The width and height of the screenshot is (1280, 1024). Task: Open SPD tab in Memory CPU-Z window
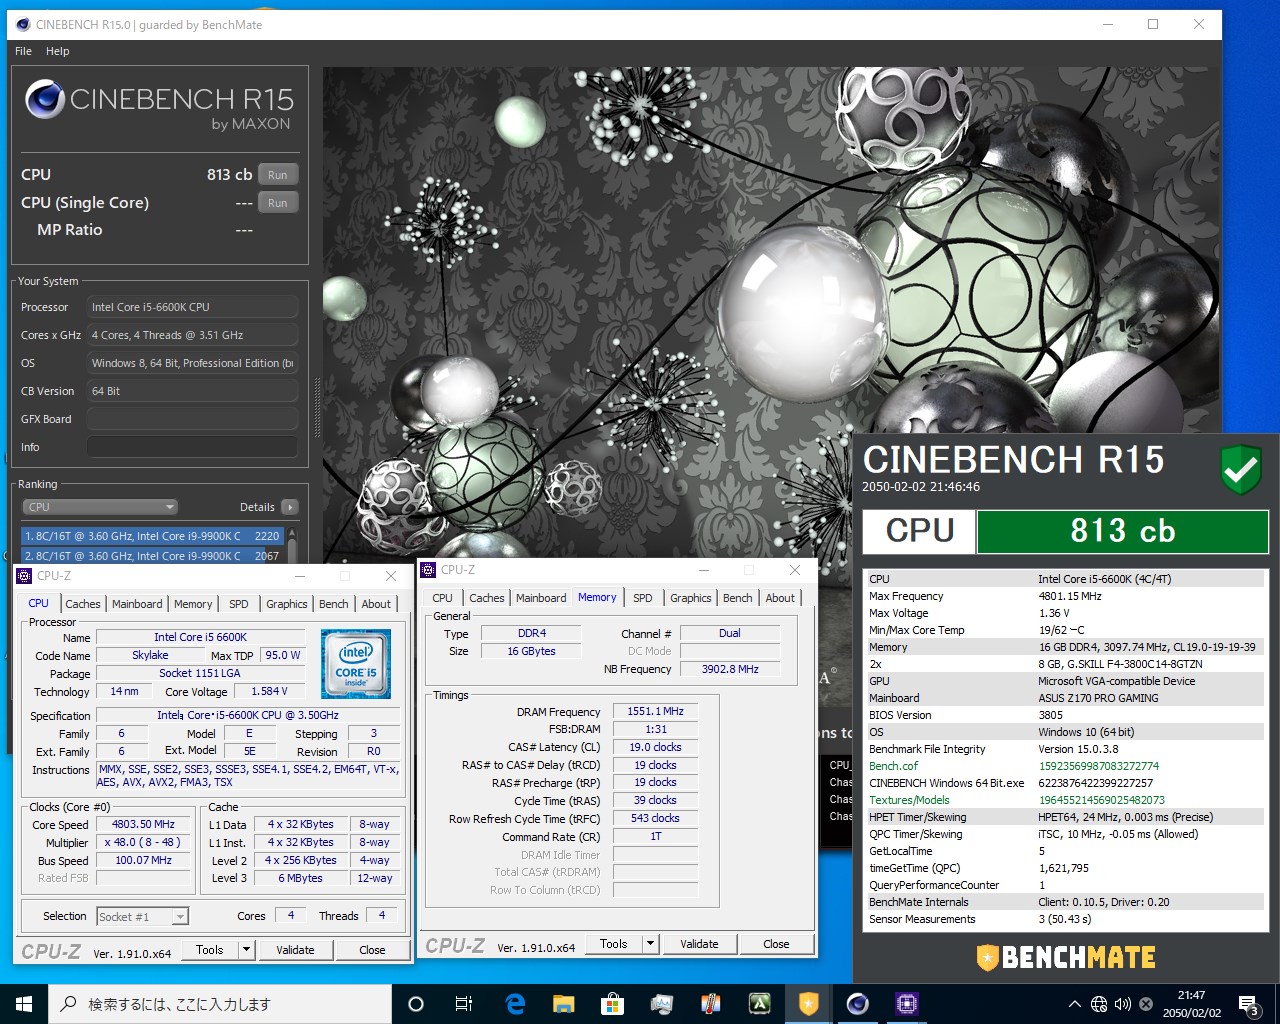click(x=643, y=598)
